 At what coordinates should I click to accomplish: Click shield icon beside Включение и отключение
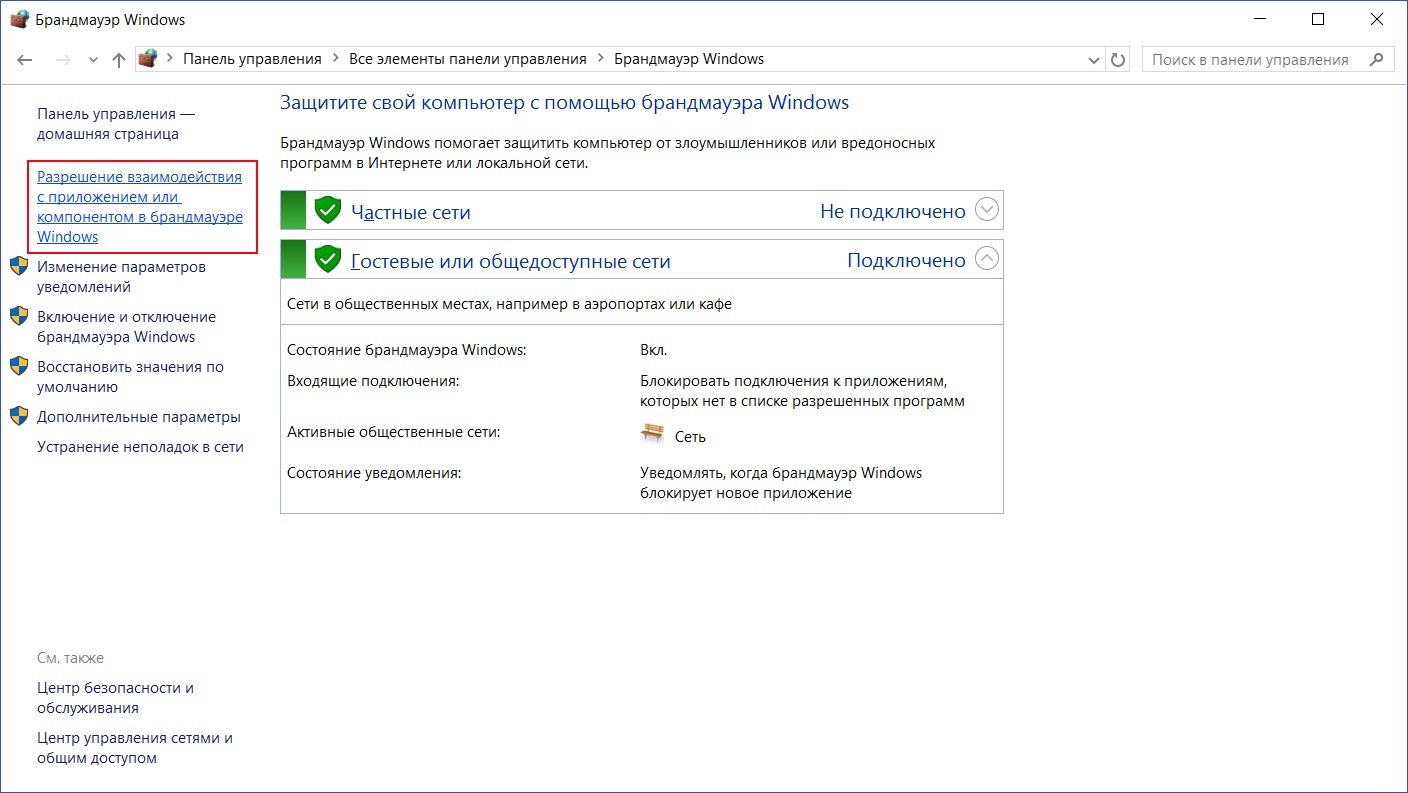click(19, 317)
